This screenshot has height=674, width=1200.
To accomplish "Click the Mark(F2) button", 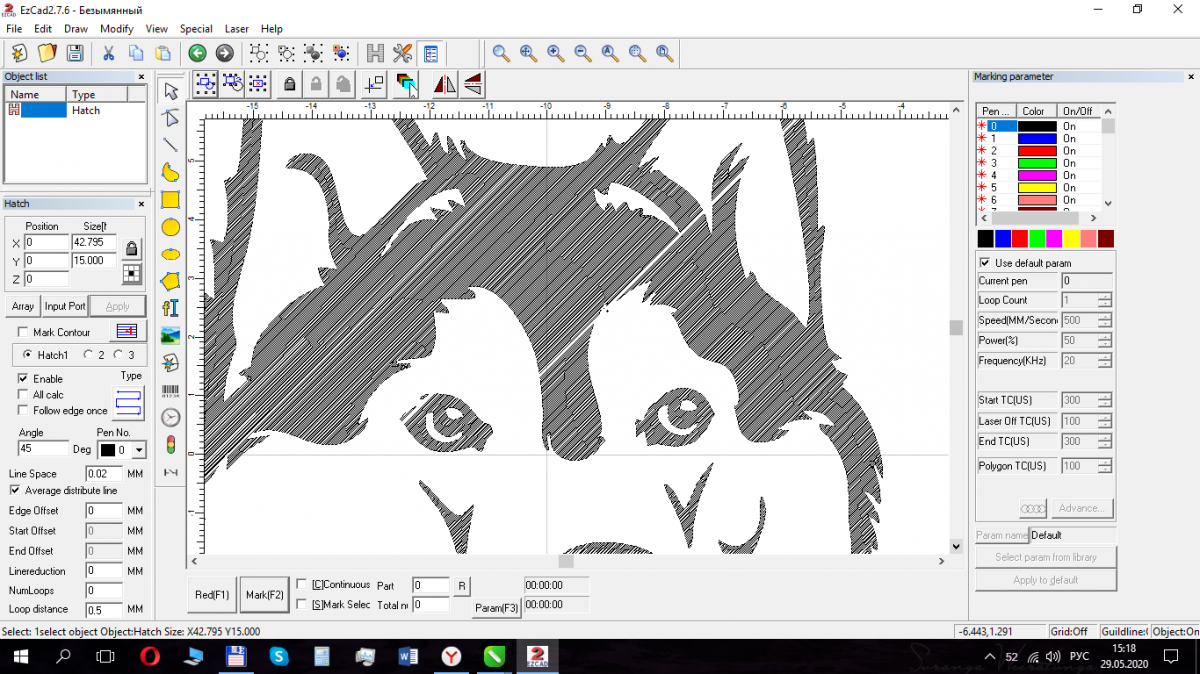I will click(x=265, y=594).
